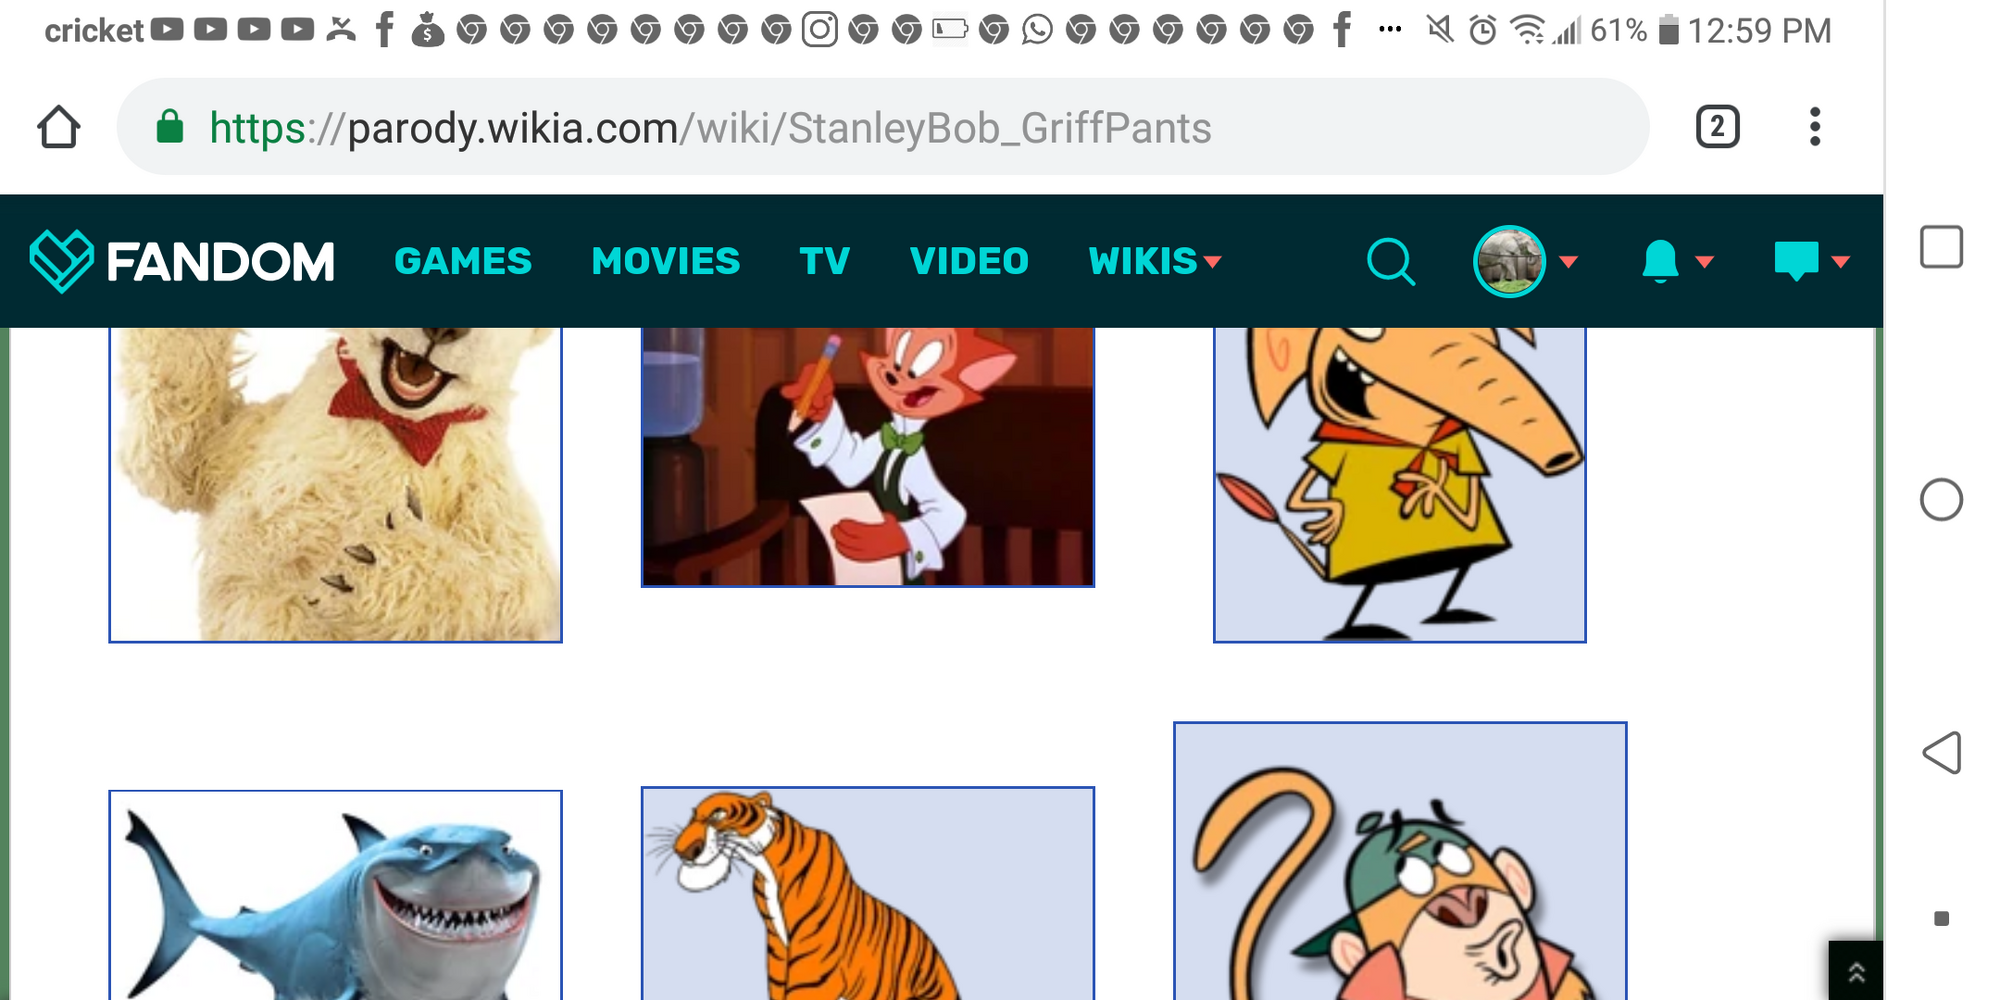Open the GAMES navigation item
Screen dimensions: 2000x1000
pyautogui.click(x=463, y=261)
